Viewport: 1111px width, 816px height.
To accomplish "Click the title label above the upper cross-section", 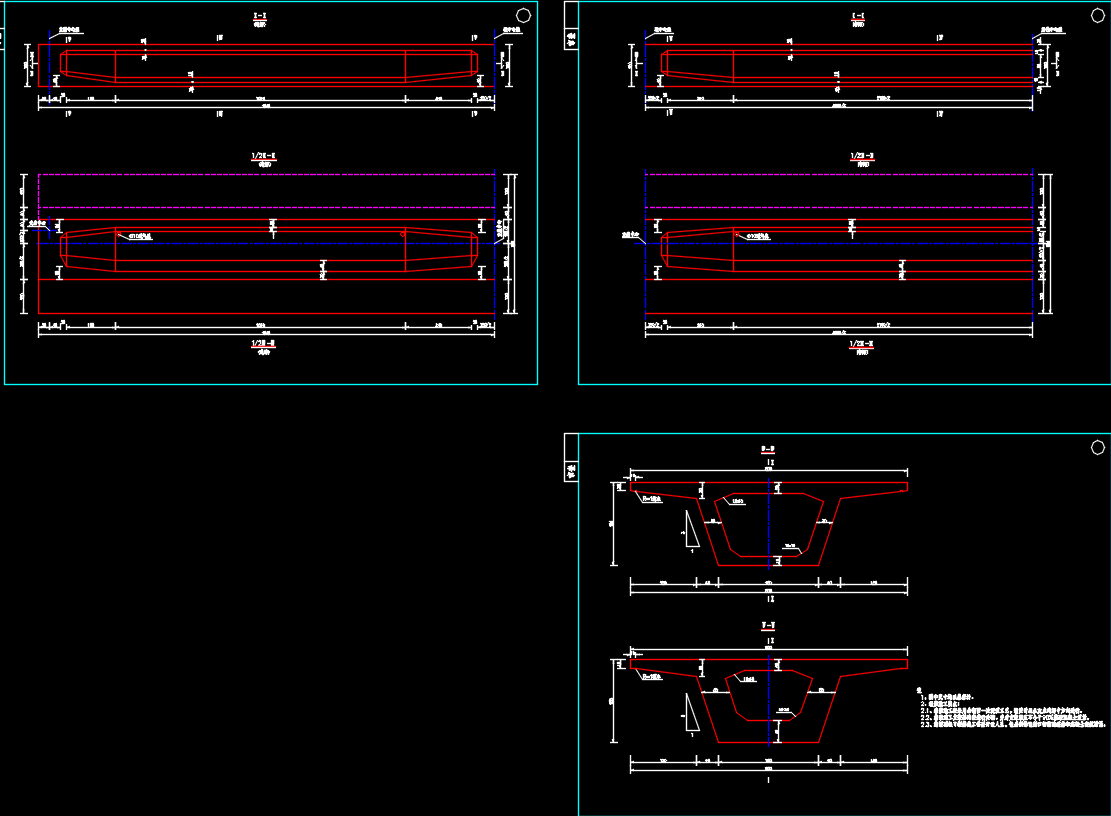I will coord(768,449).
